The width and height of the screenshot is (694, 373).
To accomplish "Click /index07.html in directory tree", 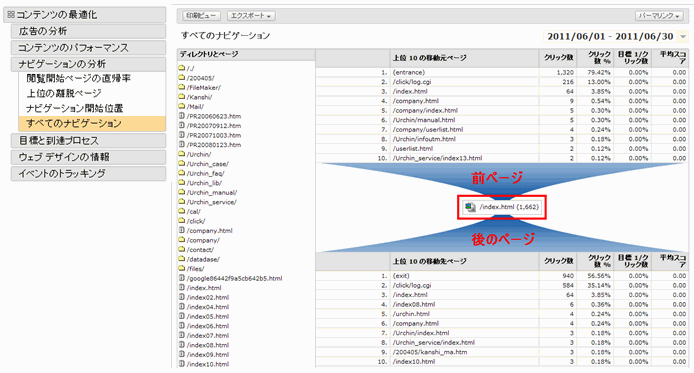I will pyautogui.click(x=208, y=335).
